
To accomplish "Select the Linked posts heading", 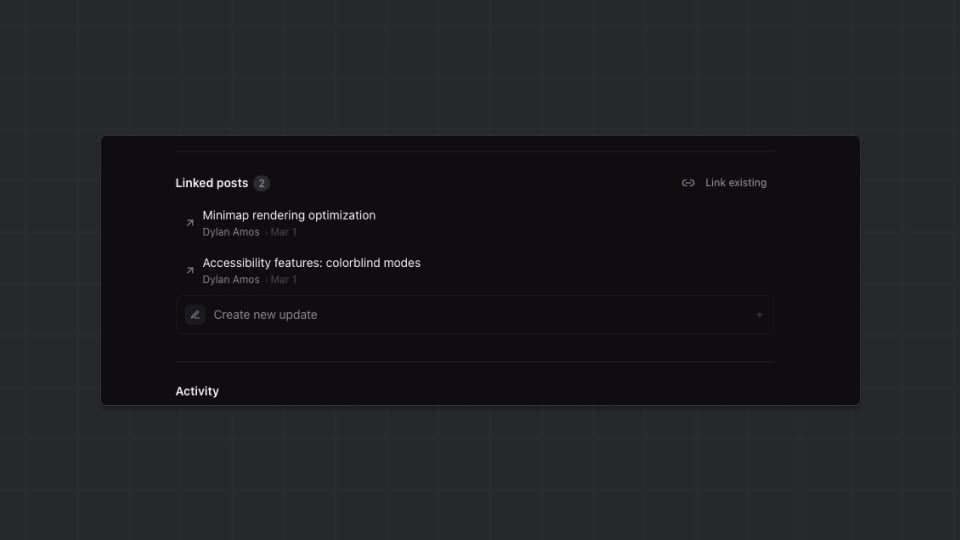I will (x=212, y=183).
